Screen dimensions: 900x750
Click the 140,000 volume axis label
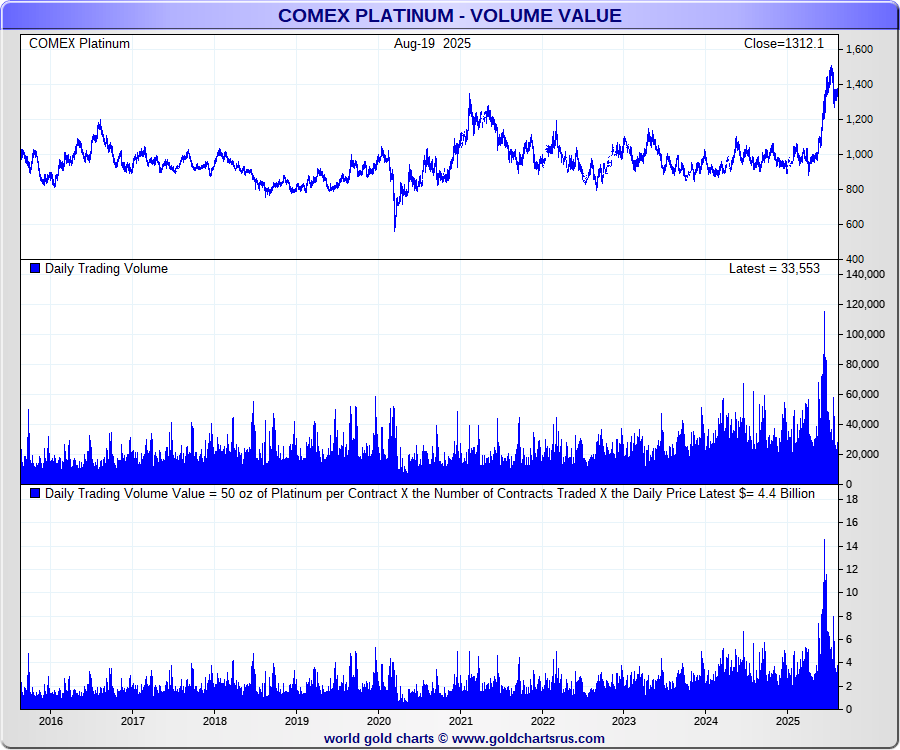pyautogui.click(x=865, y=274)
